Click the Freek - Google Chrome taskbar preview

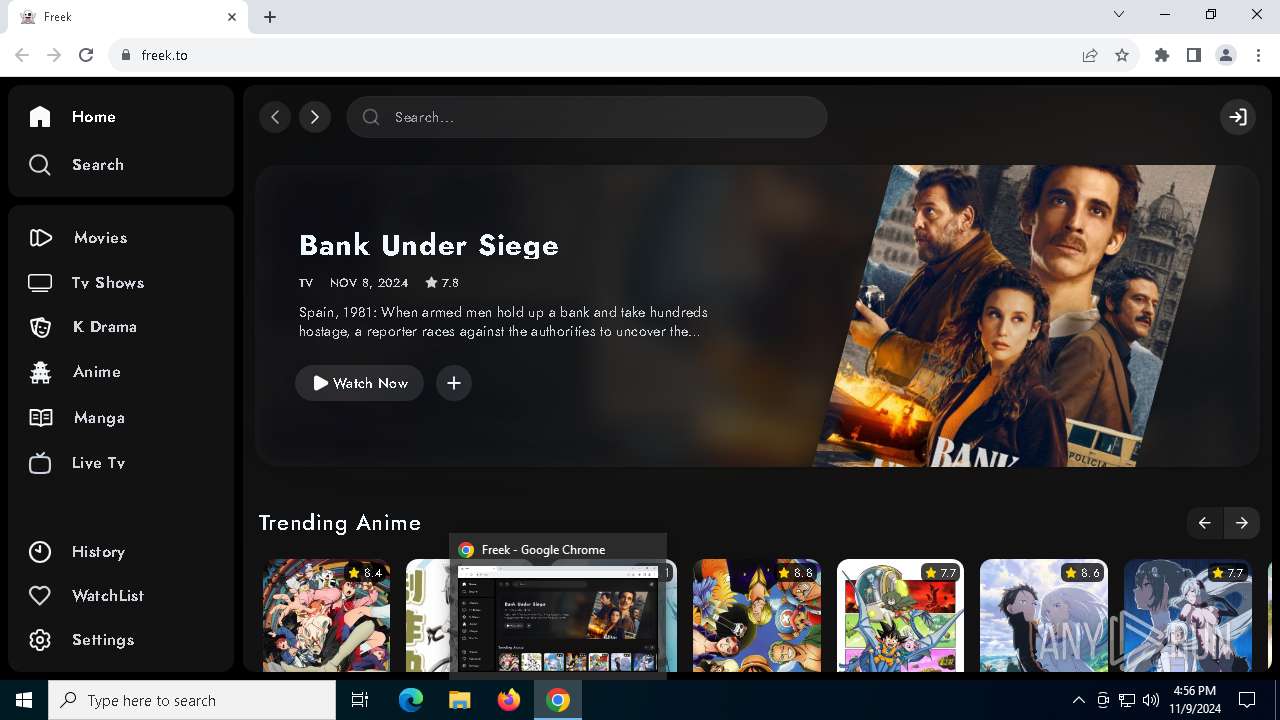(x=558, y=606)
